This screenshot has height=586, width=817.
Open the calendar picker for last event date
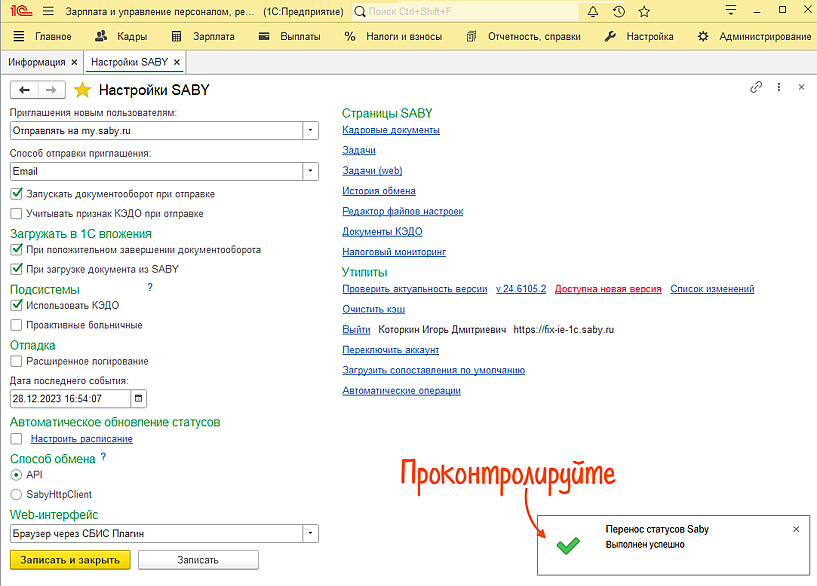coord(138,398)
